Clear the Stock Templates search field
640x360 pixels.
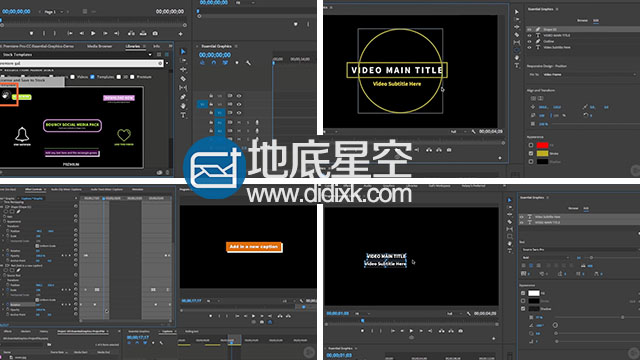pyautogui.click(x=160, y=63)
